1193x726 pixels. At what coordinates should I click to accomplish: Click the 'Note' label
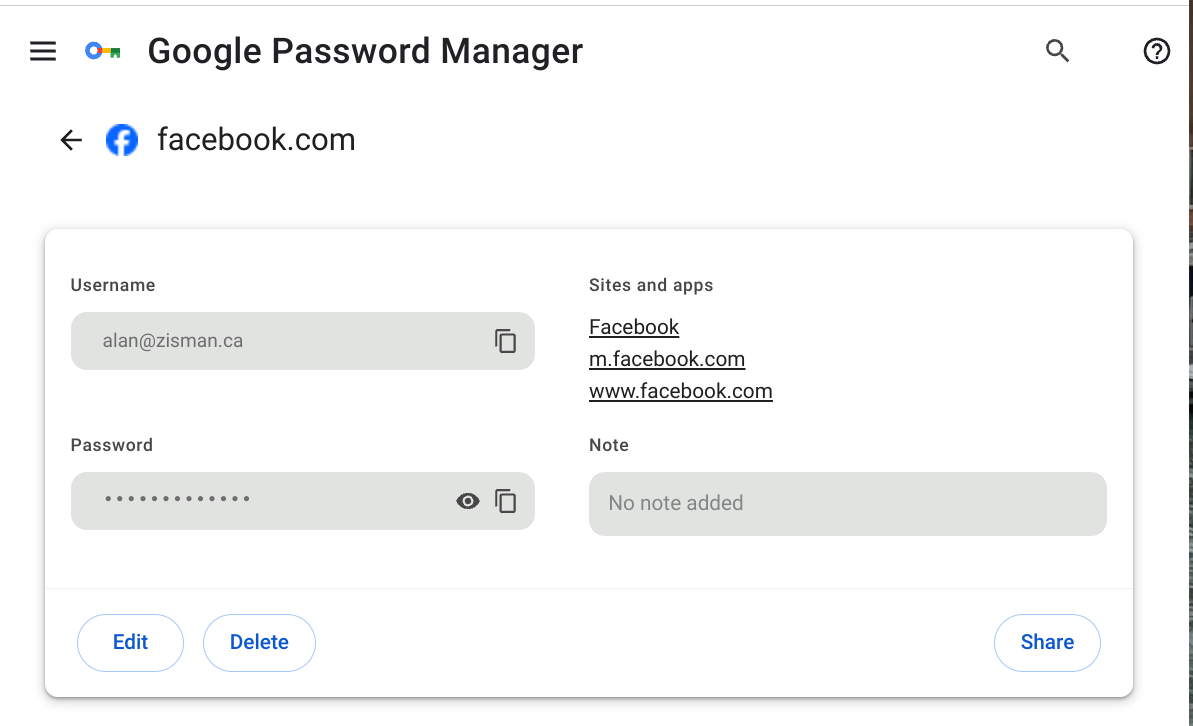click(609, 445)
